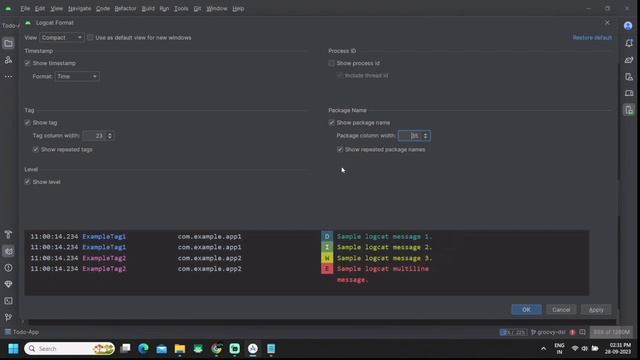Toggle Use as default view for new windows

point(90,38)
